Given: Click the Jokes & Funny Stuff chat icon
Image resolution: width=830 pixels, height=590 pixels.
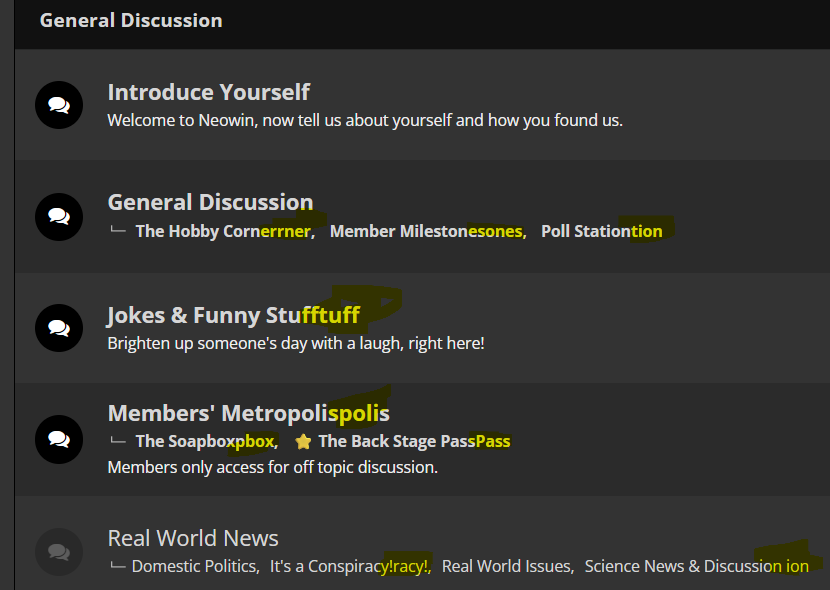Looking at the screenshot, I should [x=59, y=328].
